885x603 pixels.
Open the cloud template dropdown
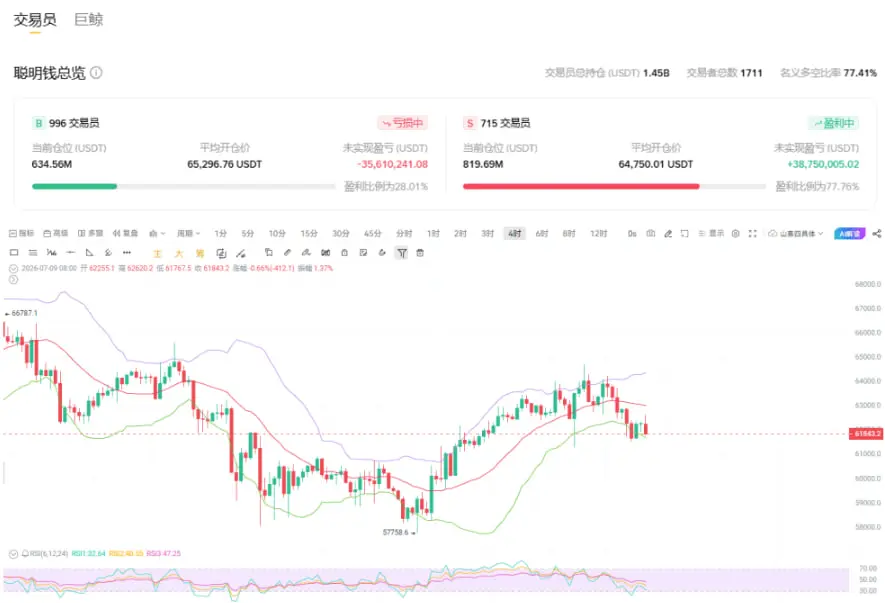click(x=796, y=233)
